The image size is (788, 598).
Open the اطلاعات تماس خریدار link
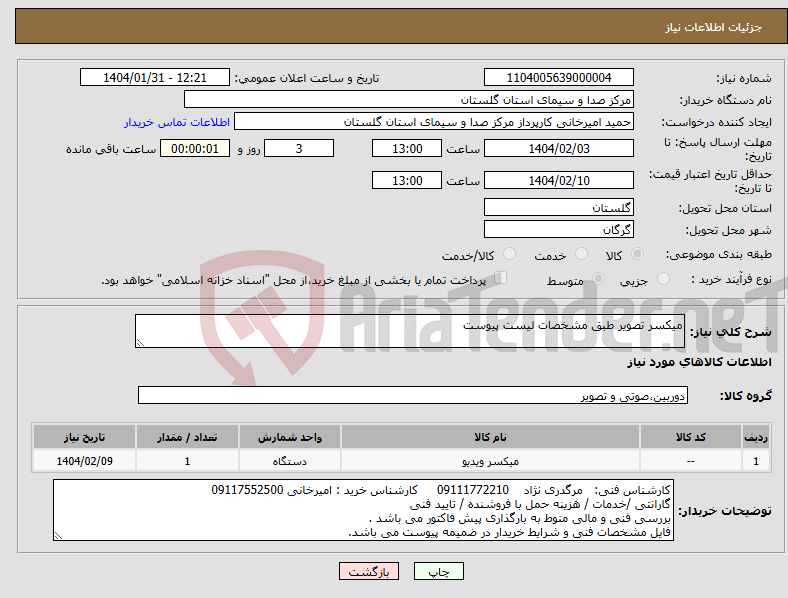coord(177,122)
